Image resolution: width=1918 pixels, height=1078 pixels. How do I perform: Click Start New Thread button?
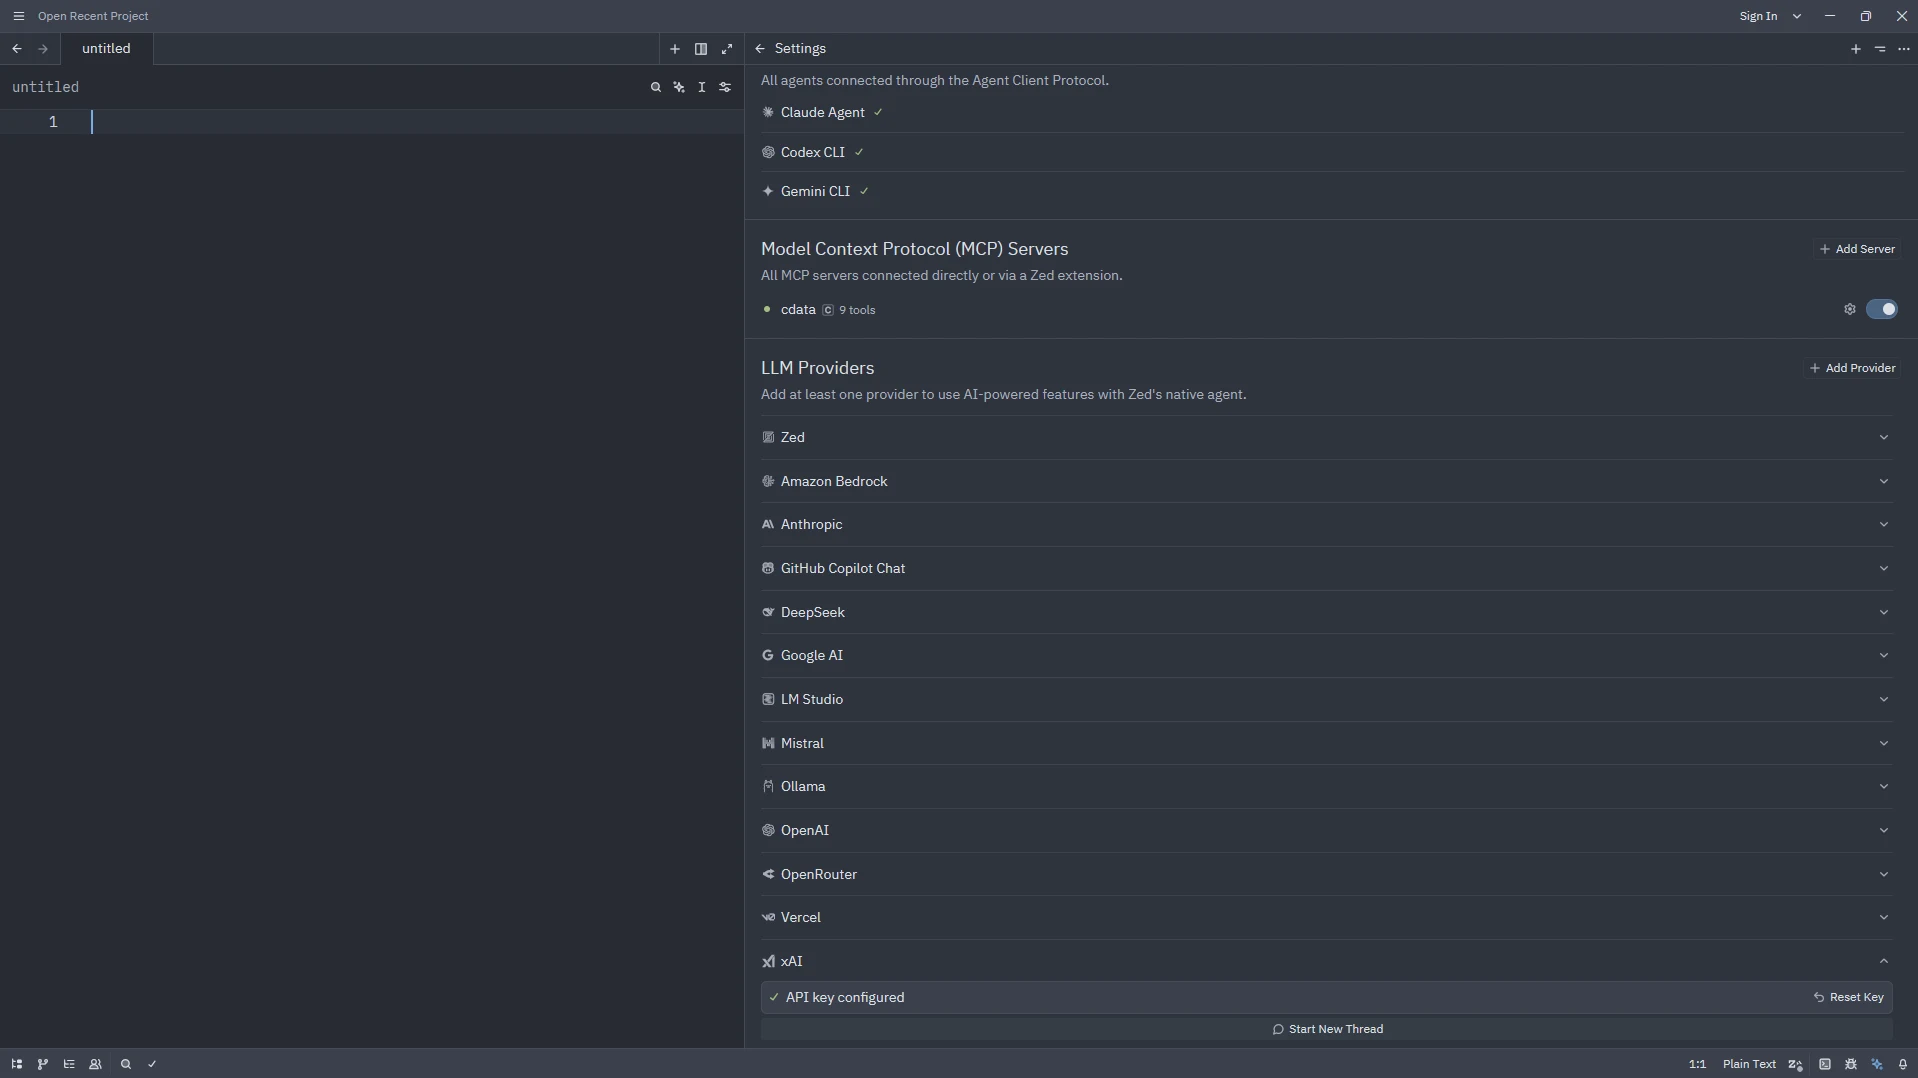point(1326,1029)
